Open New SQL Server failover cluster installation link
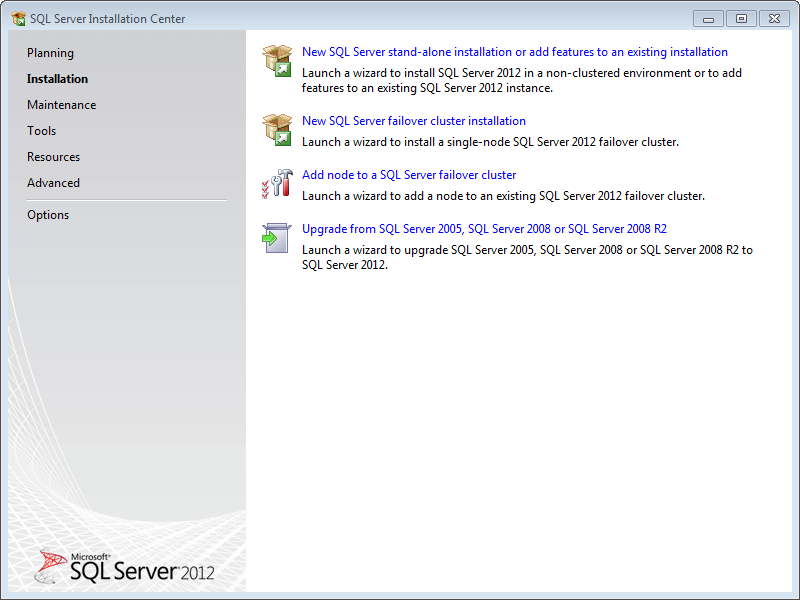 [414, 121]
